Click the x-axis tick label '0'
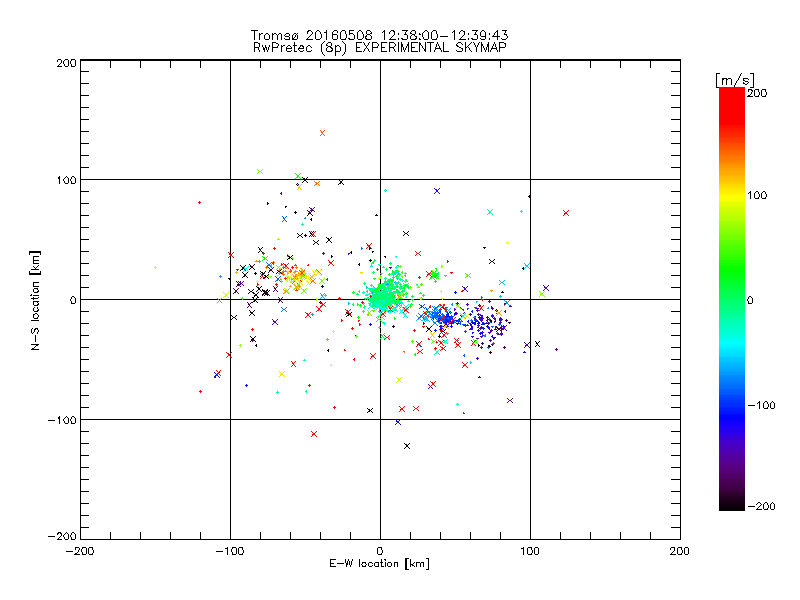Image resolution: width=800 pixels, height=600 pixels. [380, 551]
